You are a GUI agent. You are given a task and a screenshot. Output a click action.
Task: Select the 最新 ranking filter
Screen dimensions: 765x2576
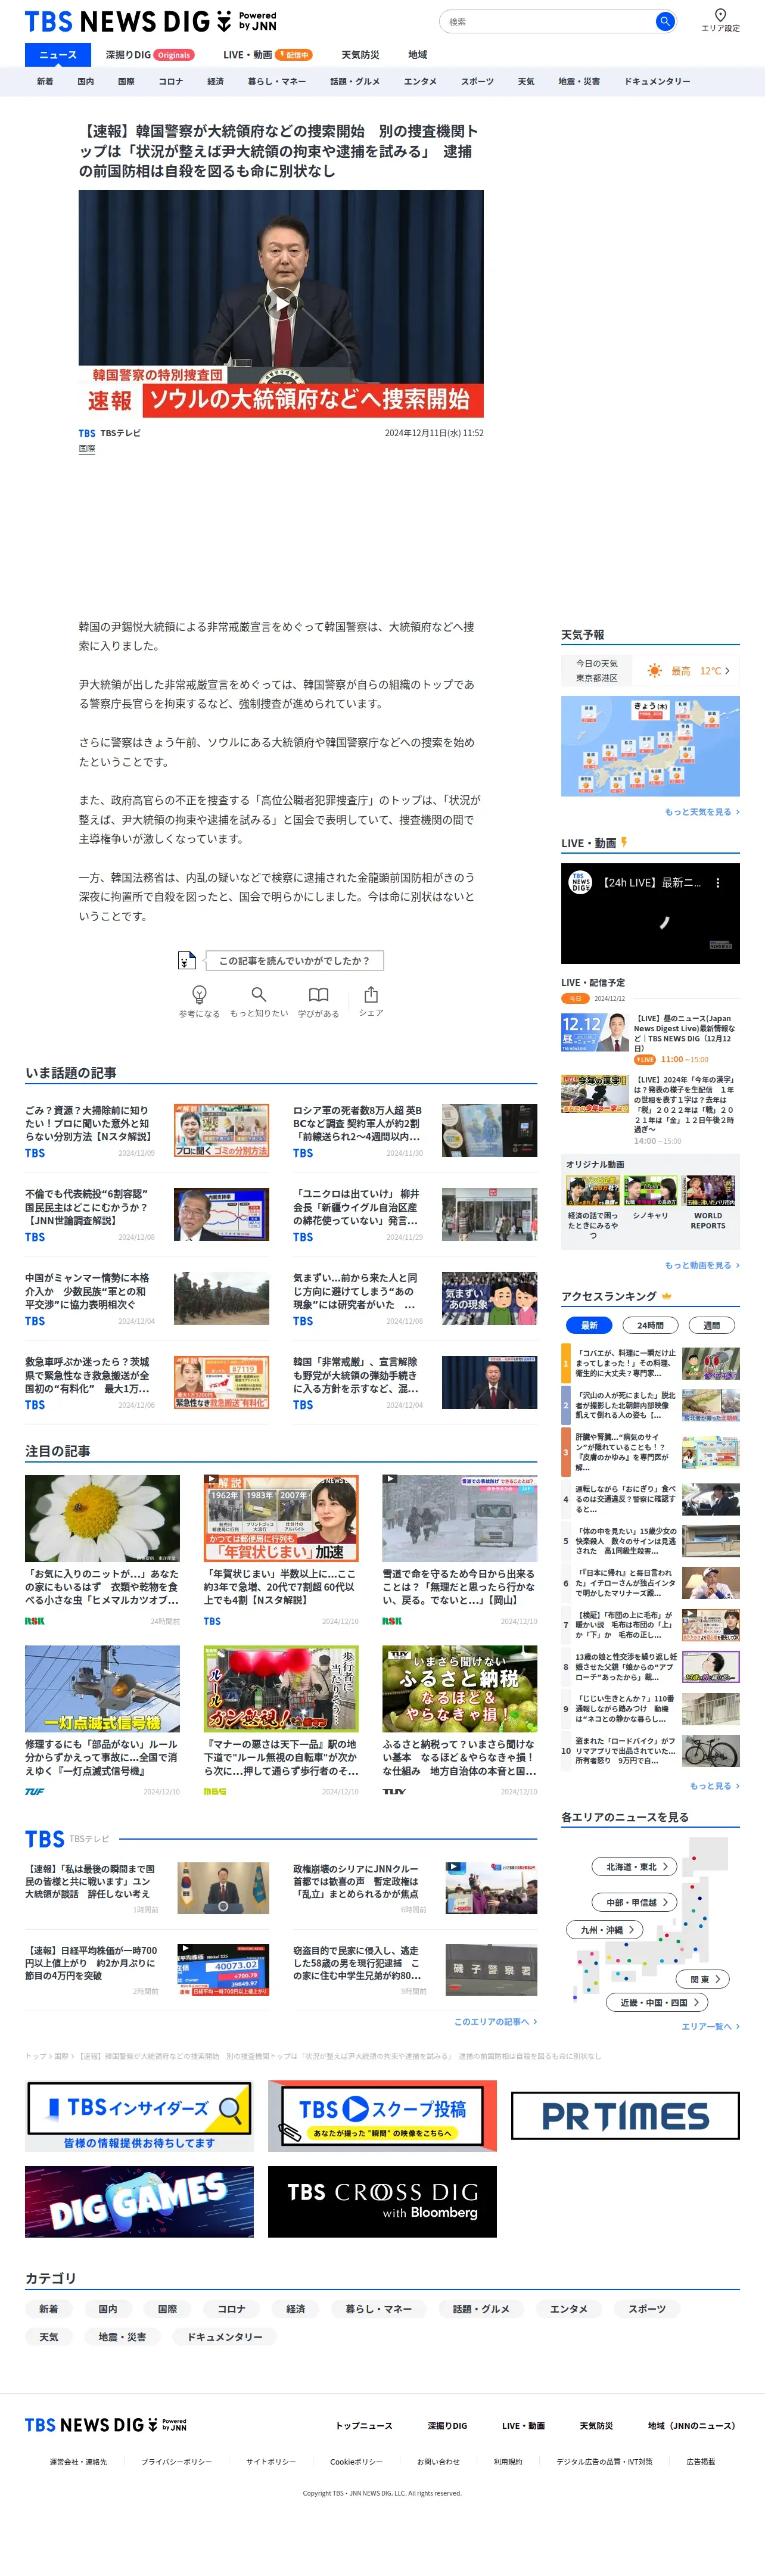pos(590,1325)
